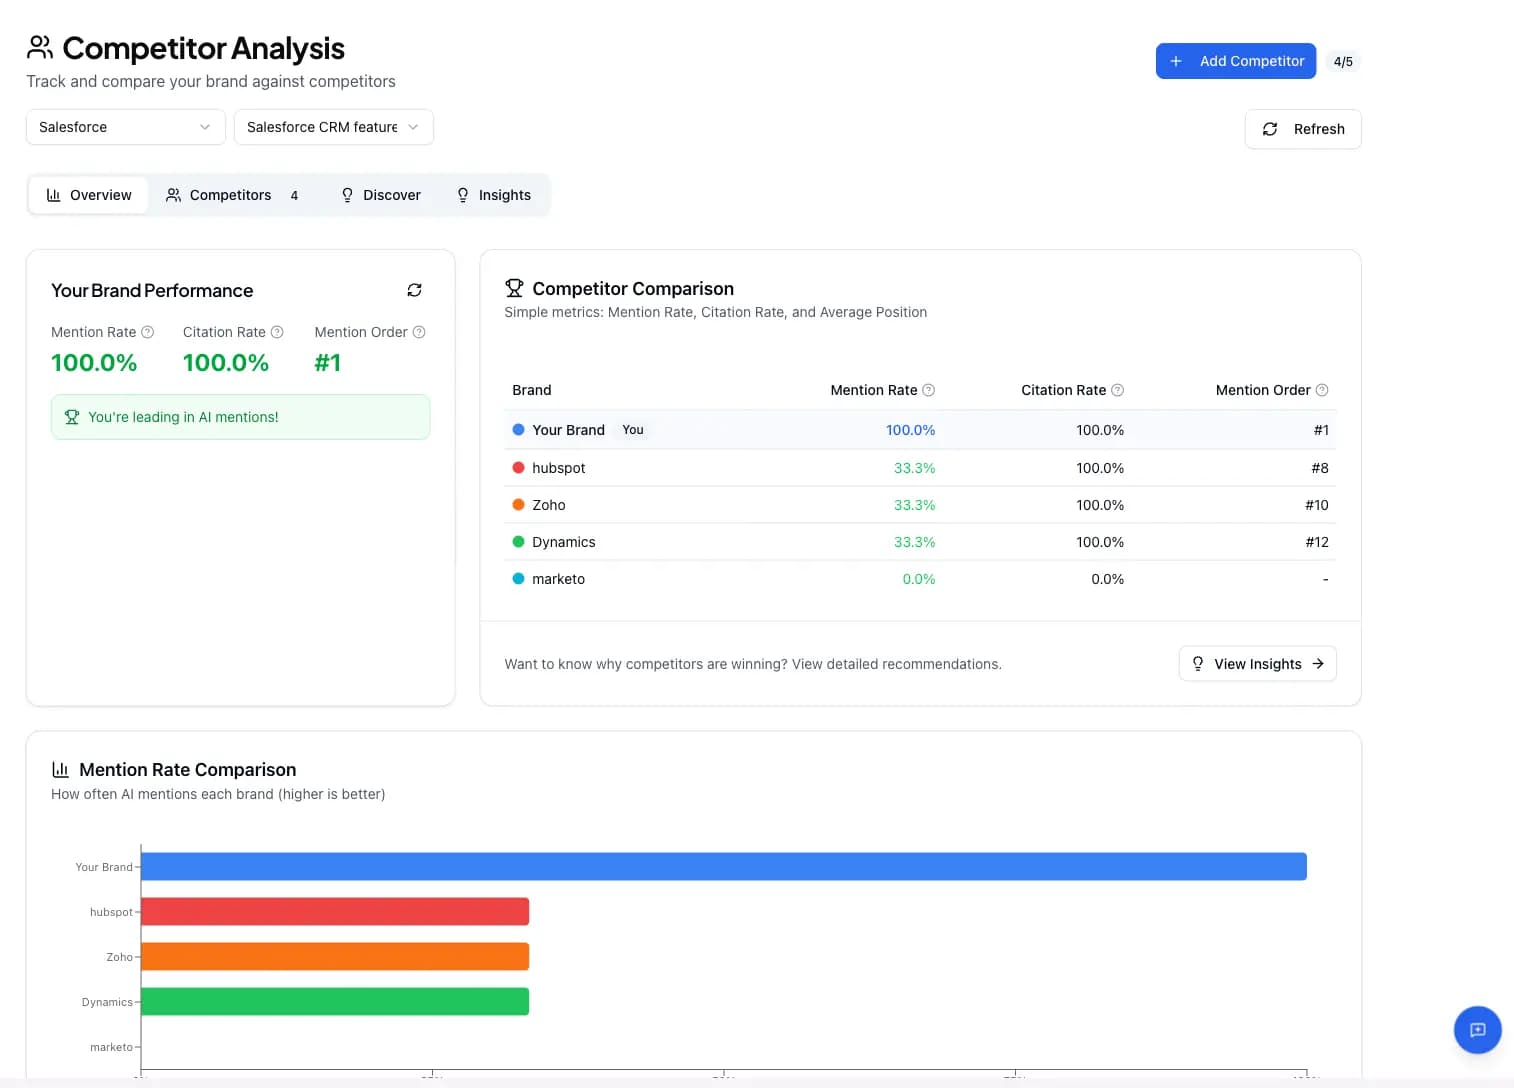Click the Mention Order column header text
The image size is (1514, 1088).
(1263, 390)
